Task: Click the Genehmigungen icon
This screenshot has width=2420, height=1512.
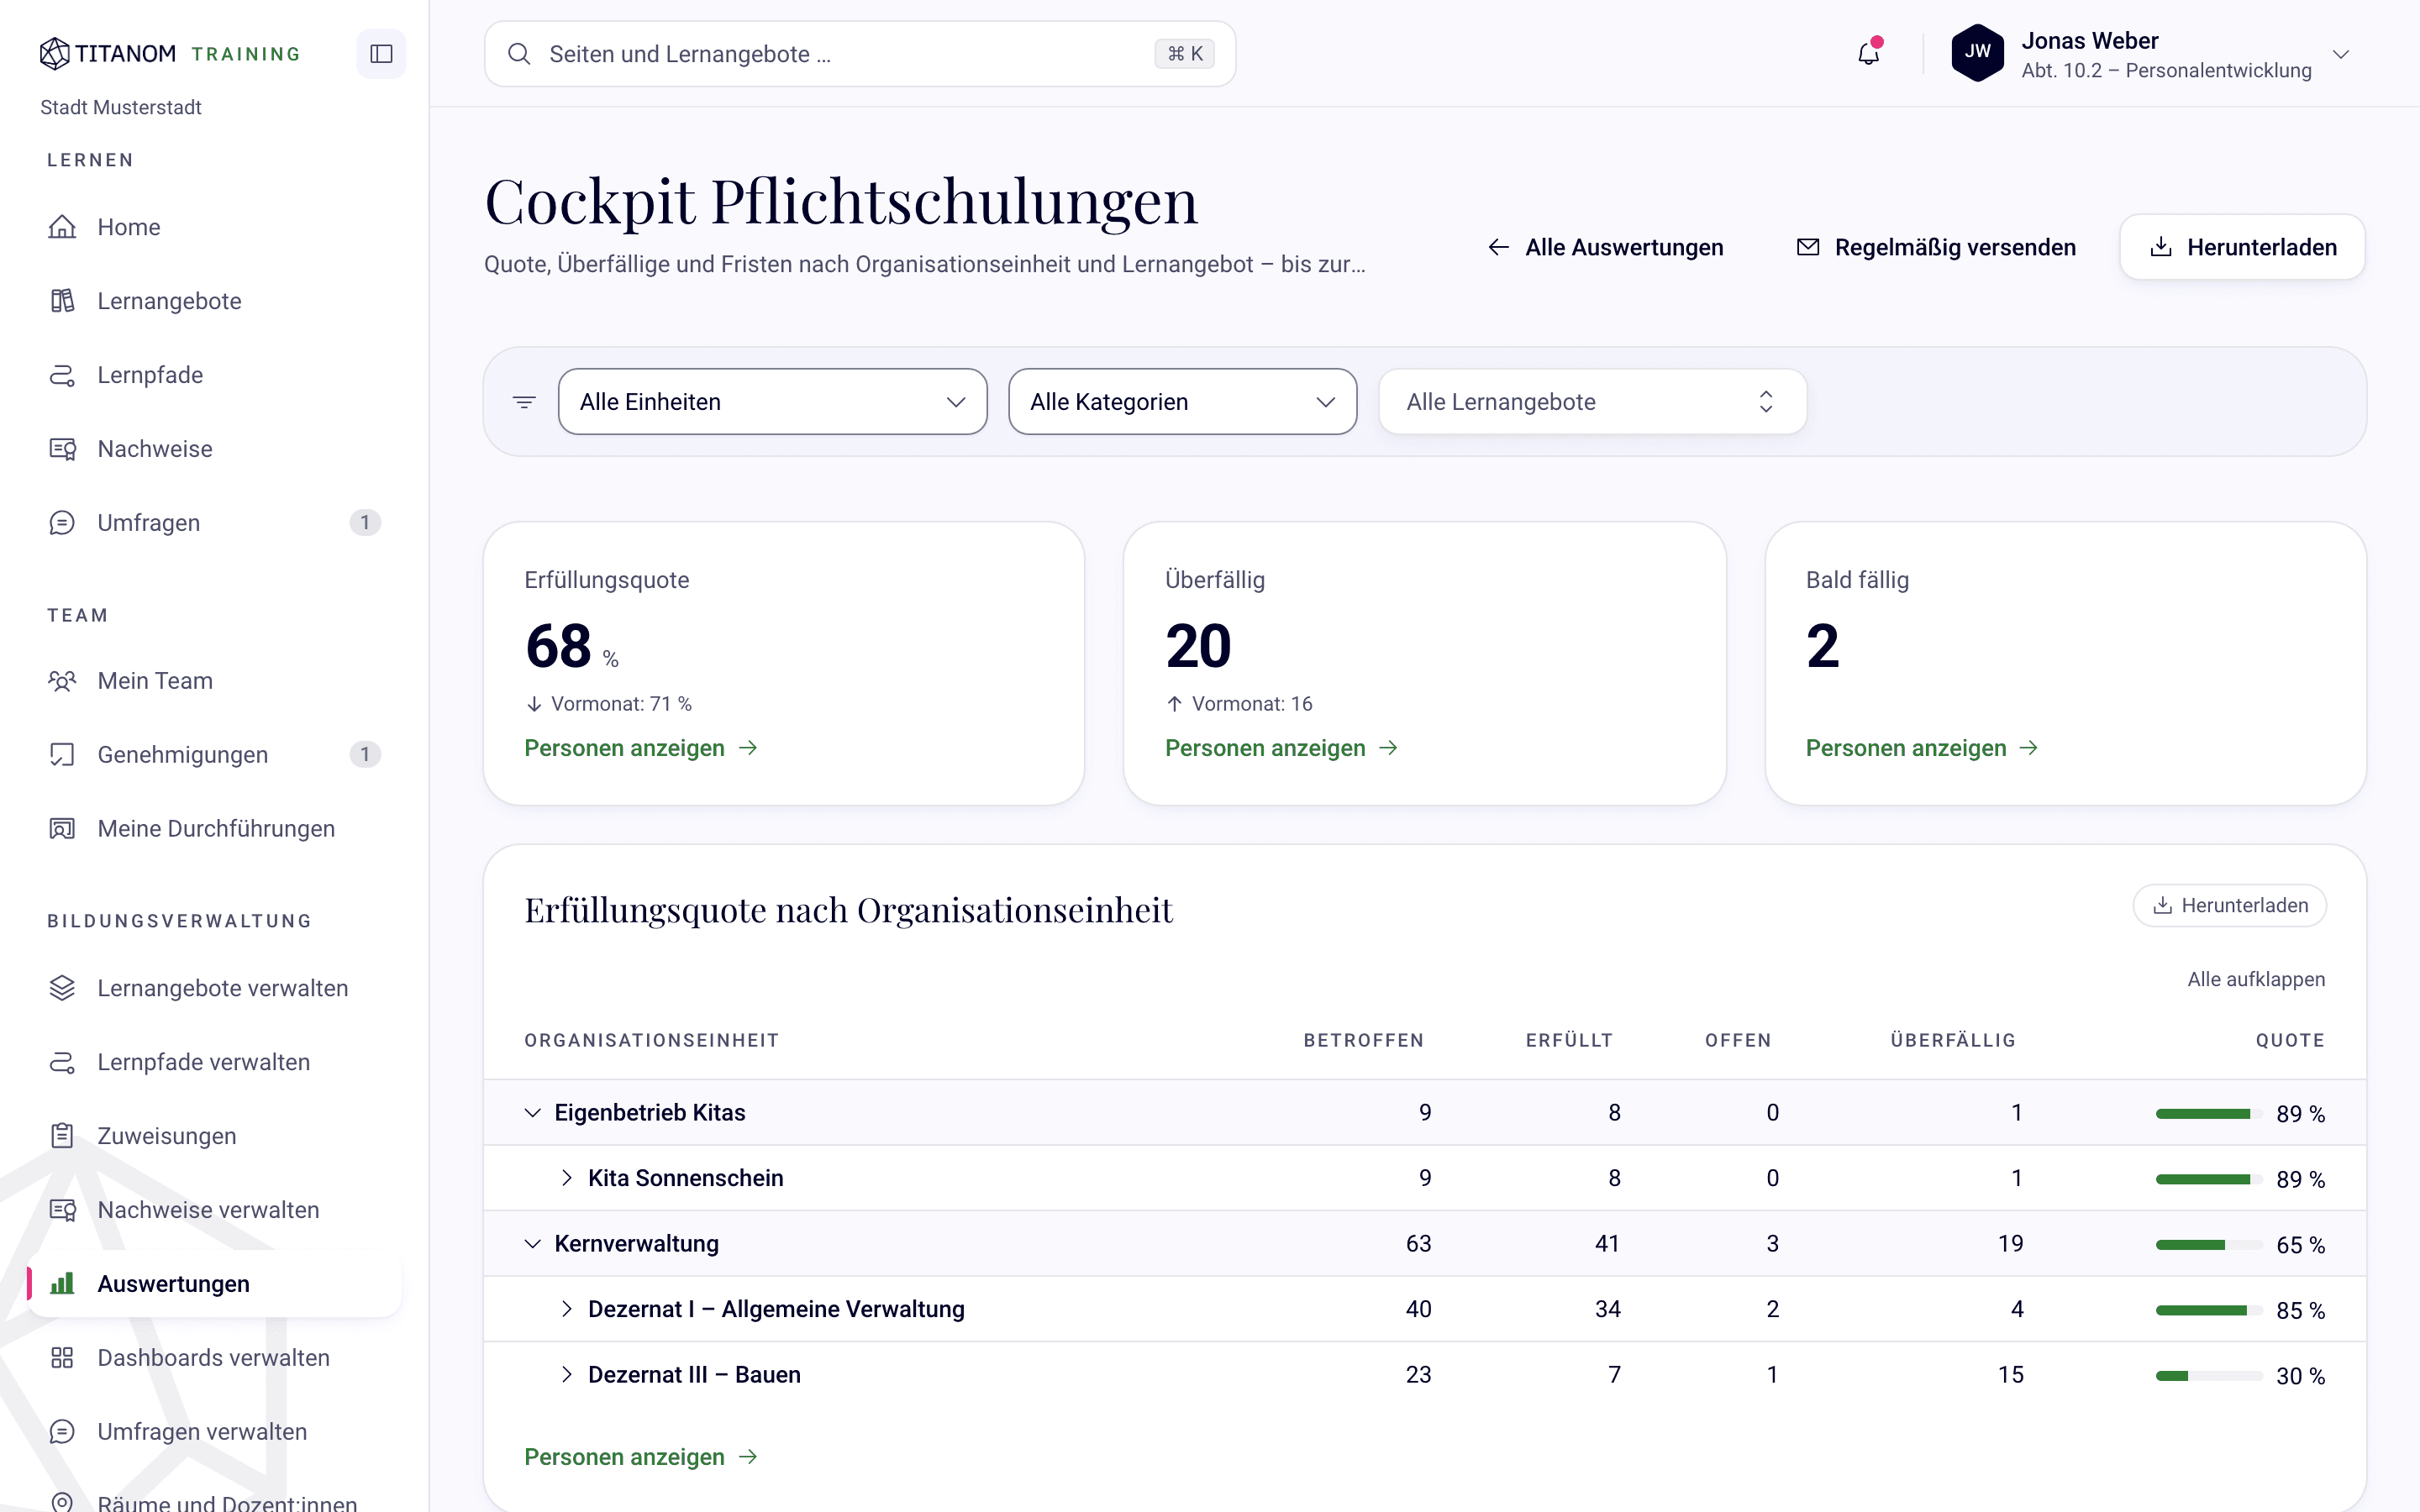Action: 62,755
